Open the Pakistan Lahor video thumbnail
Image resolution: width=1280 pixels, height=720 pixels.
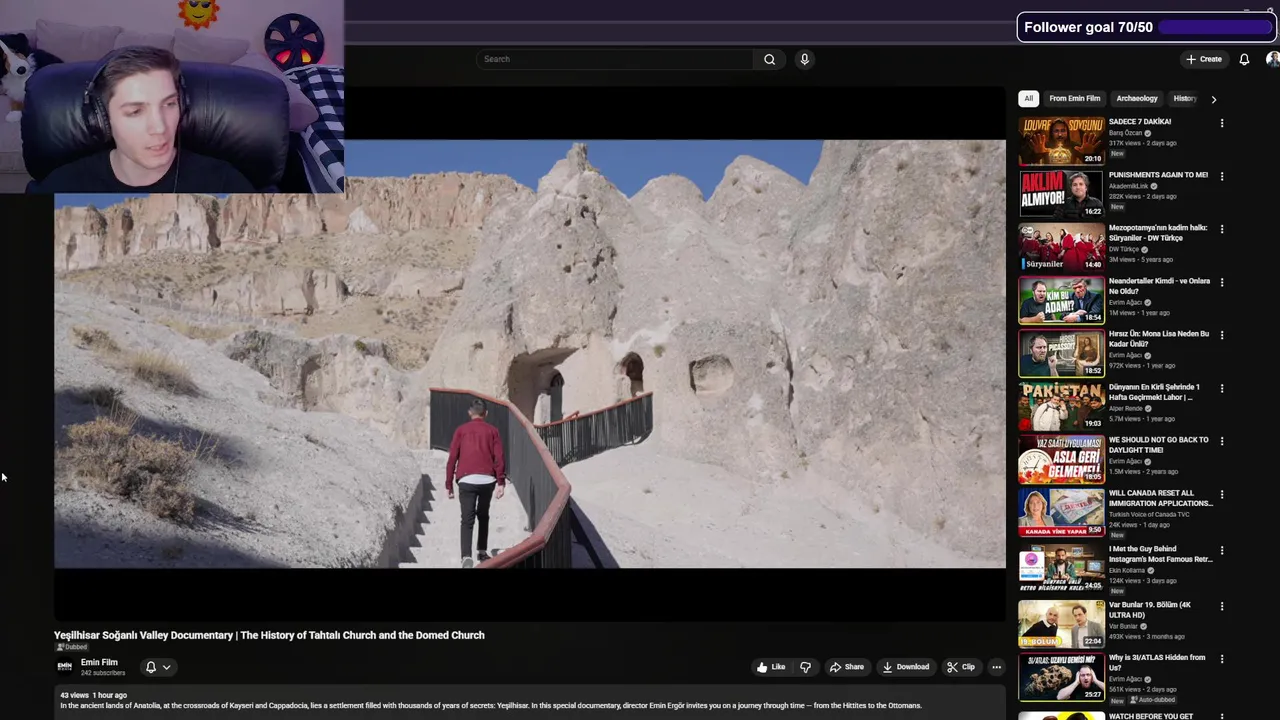coord(1061,405)
